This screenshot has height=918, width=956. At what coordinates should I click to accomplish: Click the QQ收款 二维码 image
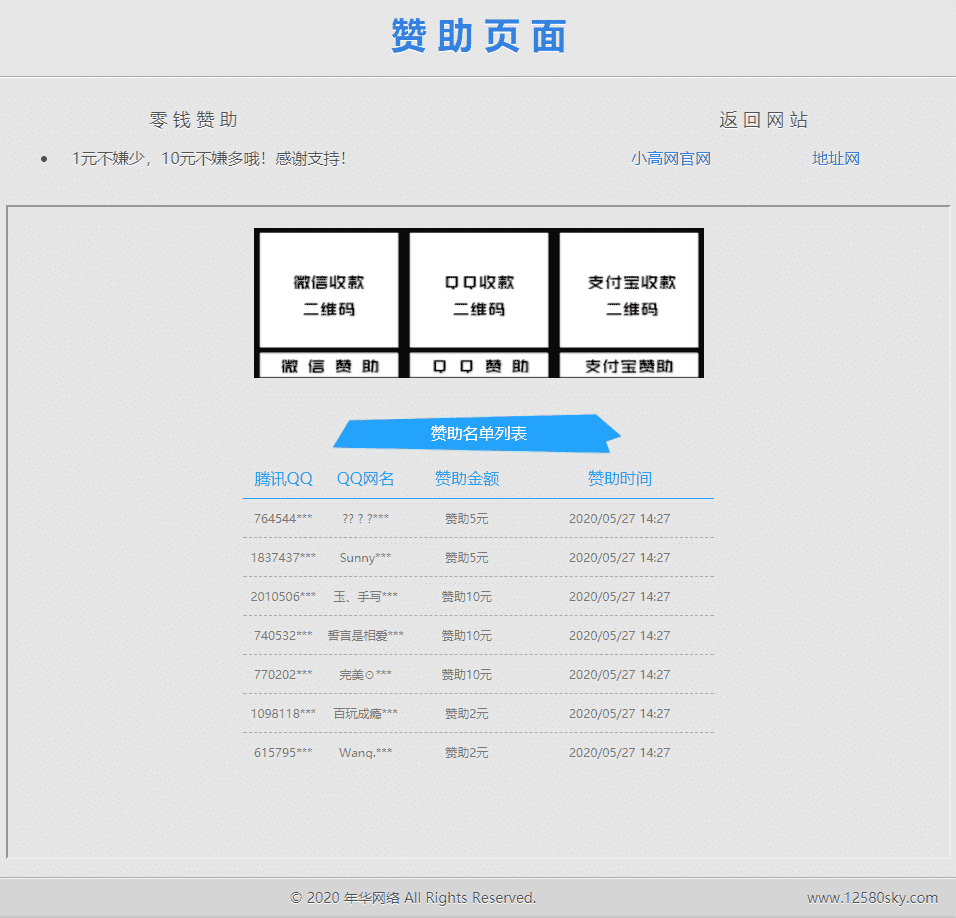pyautogui.click(x=479, y=290)
